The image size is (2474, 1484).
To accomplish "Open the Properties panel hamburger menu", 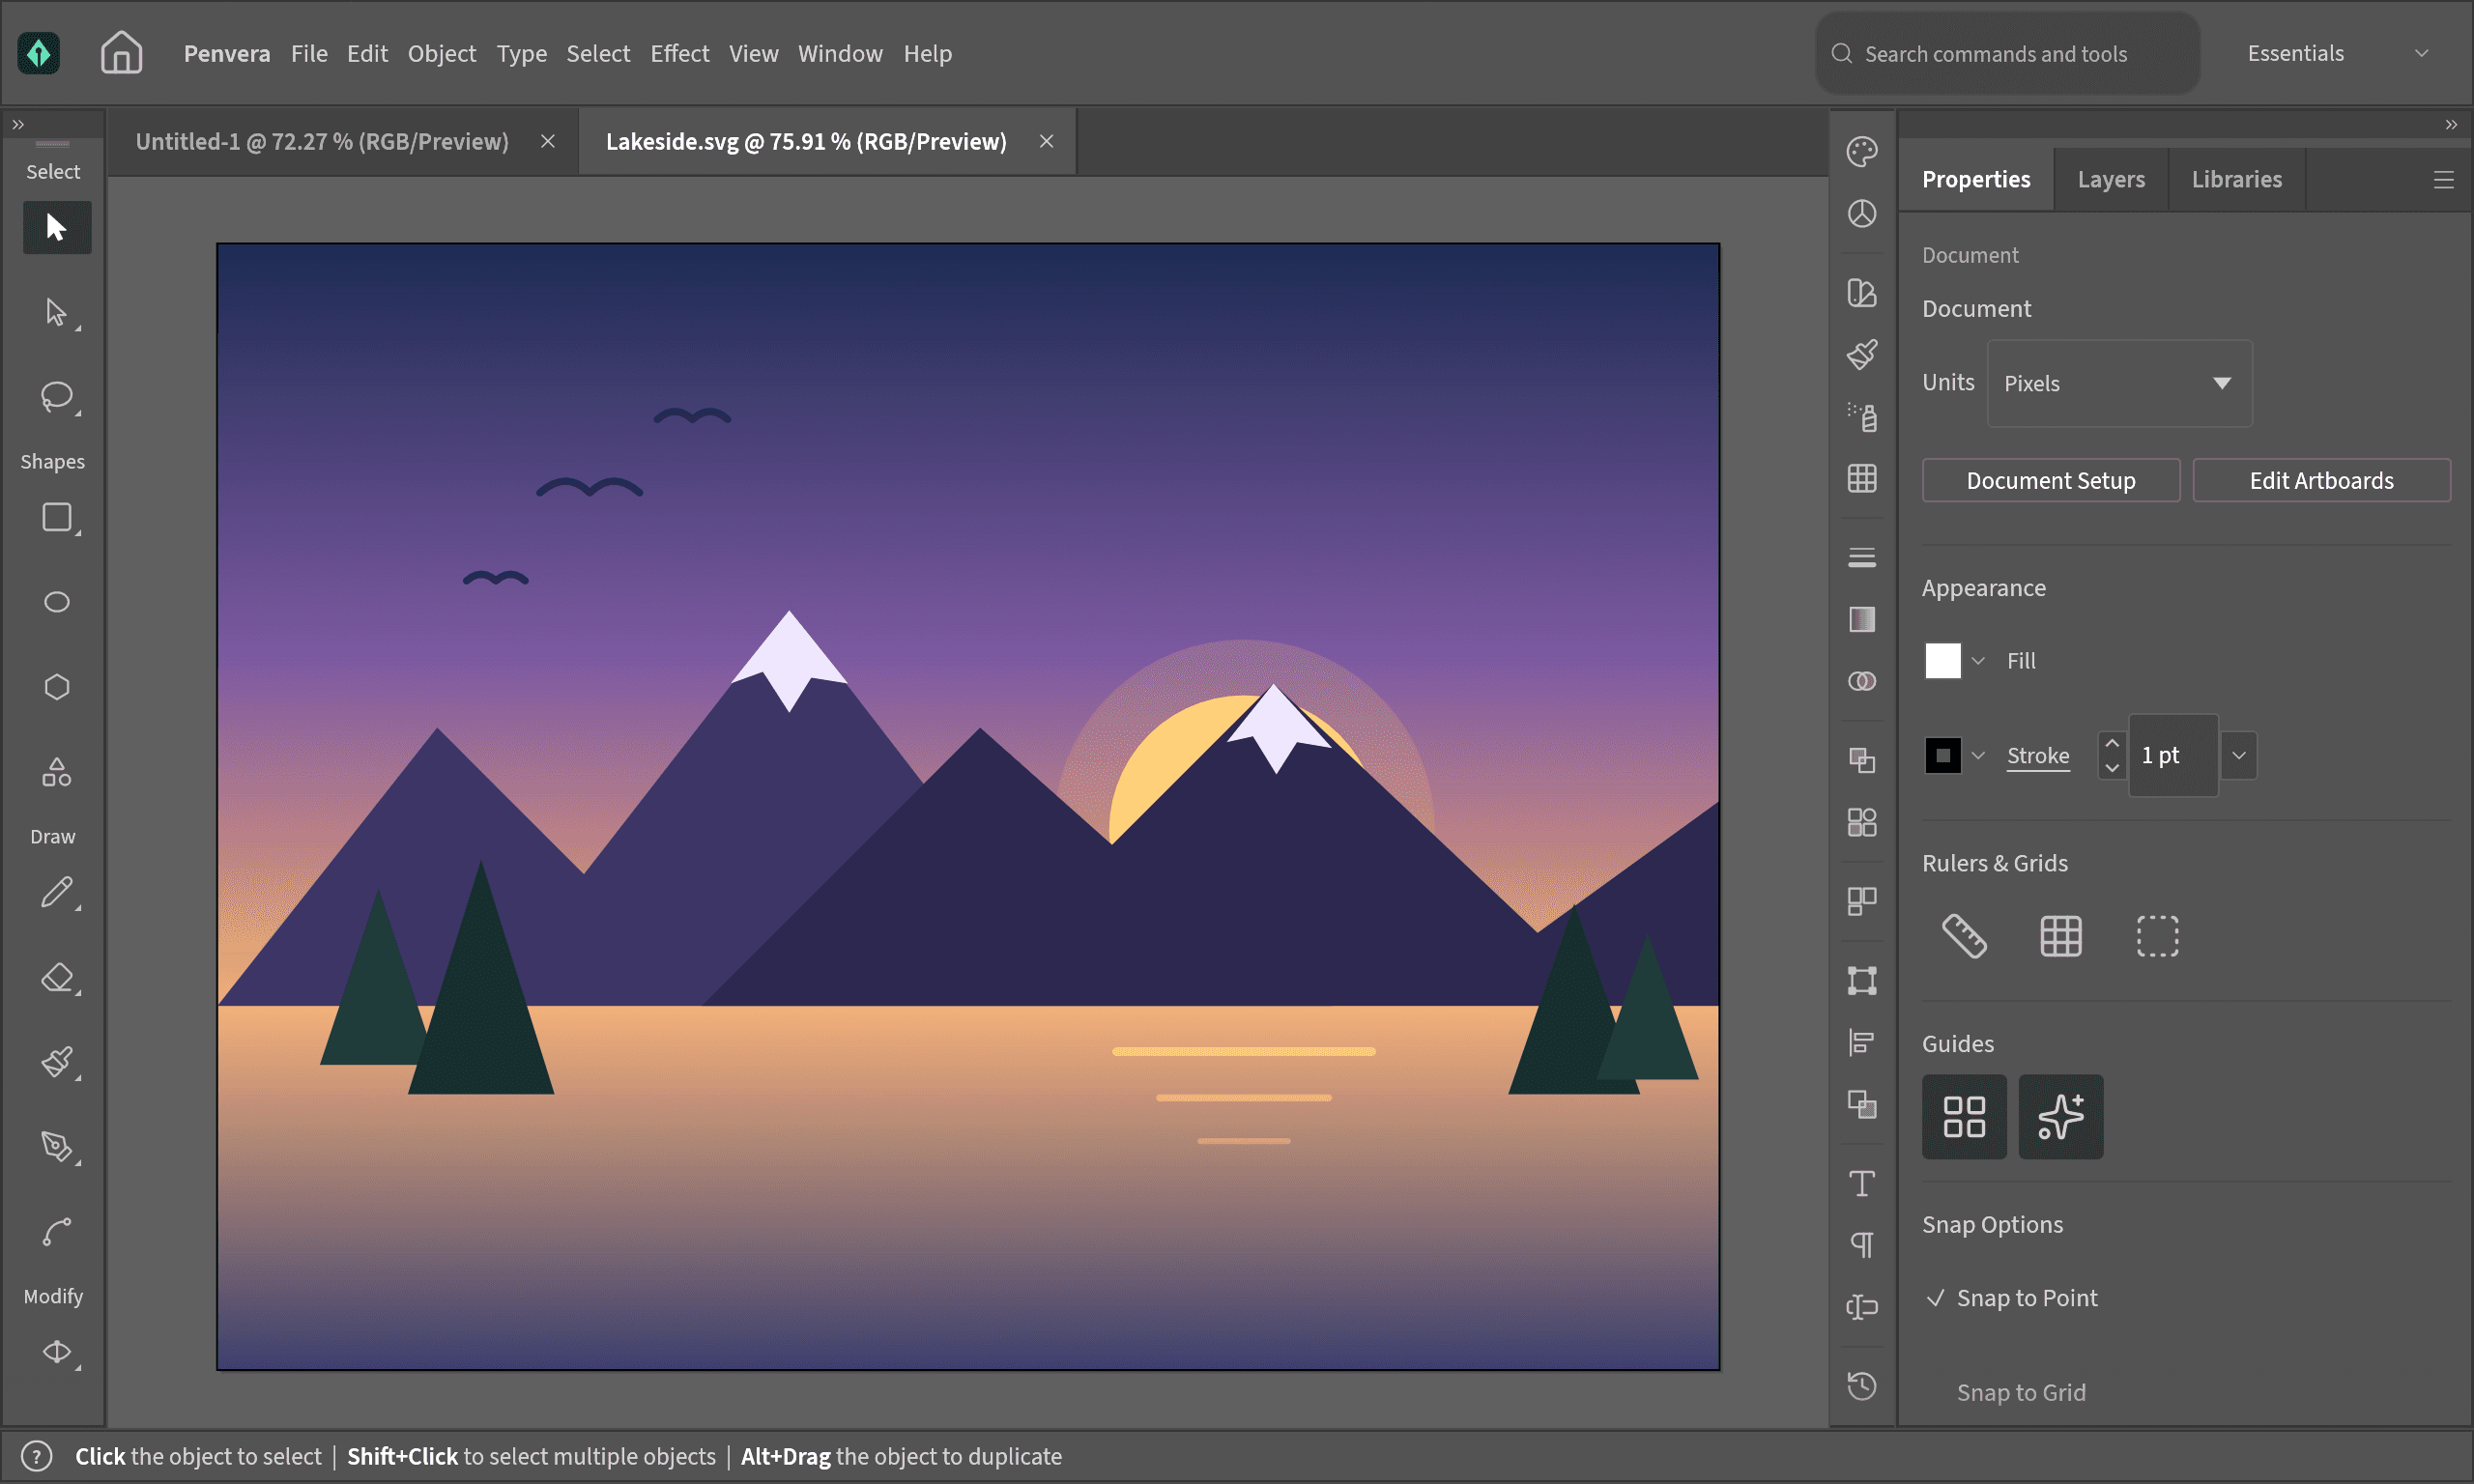I will 2443,180.
